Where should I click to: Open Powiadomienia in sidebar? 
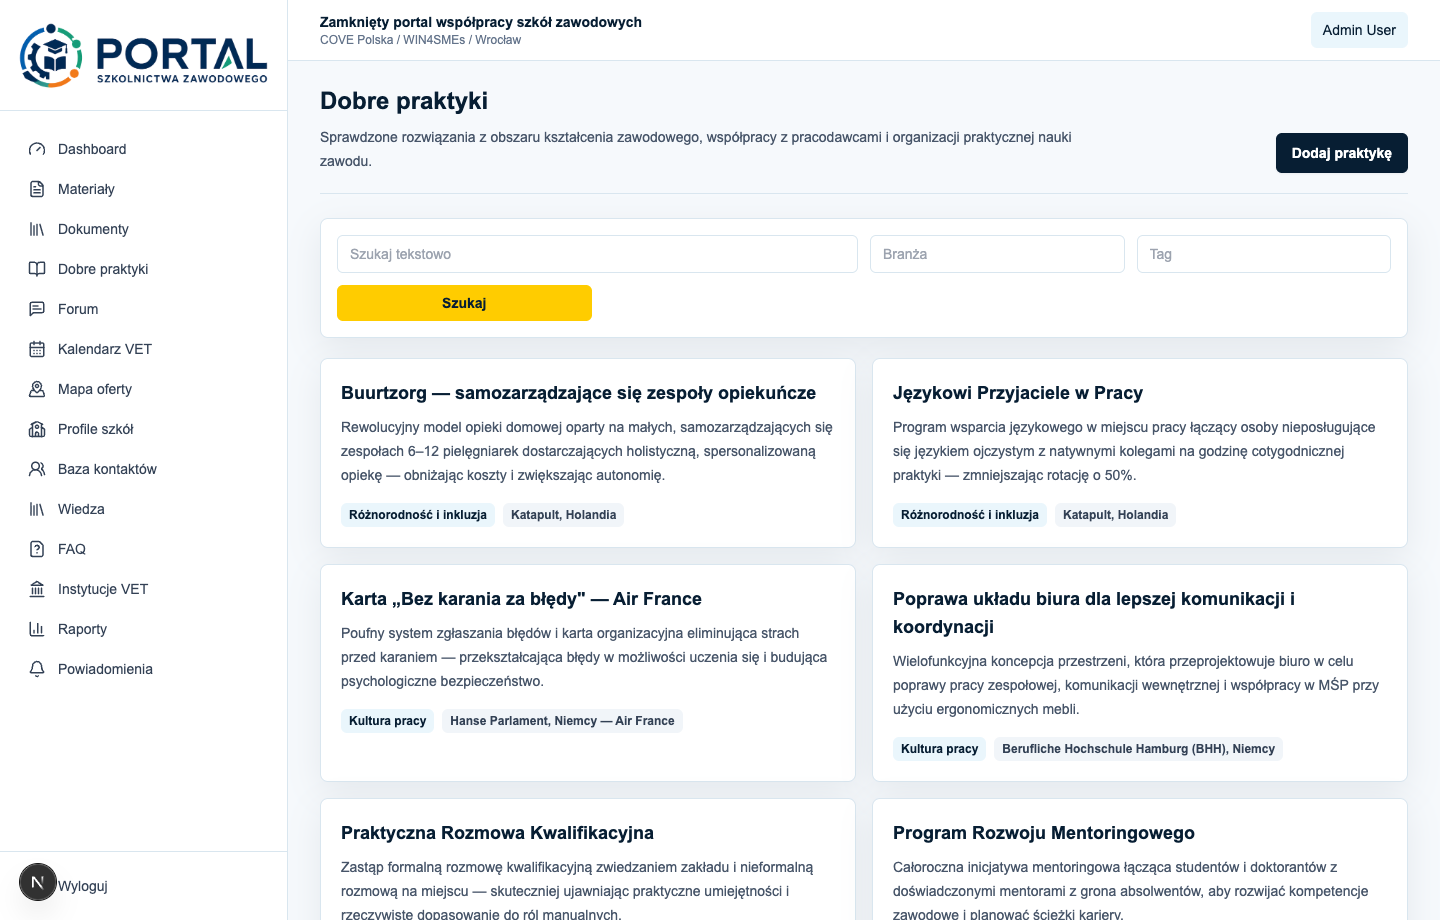pos(143,669)
